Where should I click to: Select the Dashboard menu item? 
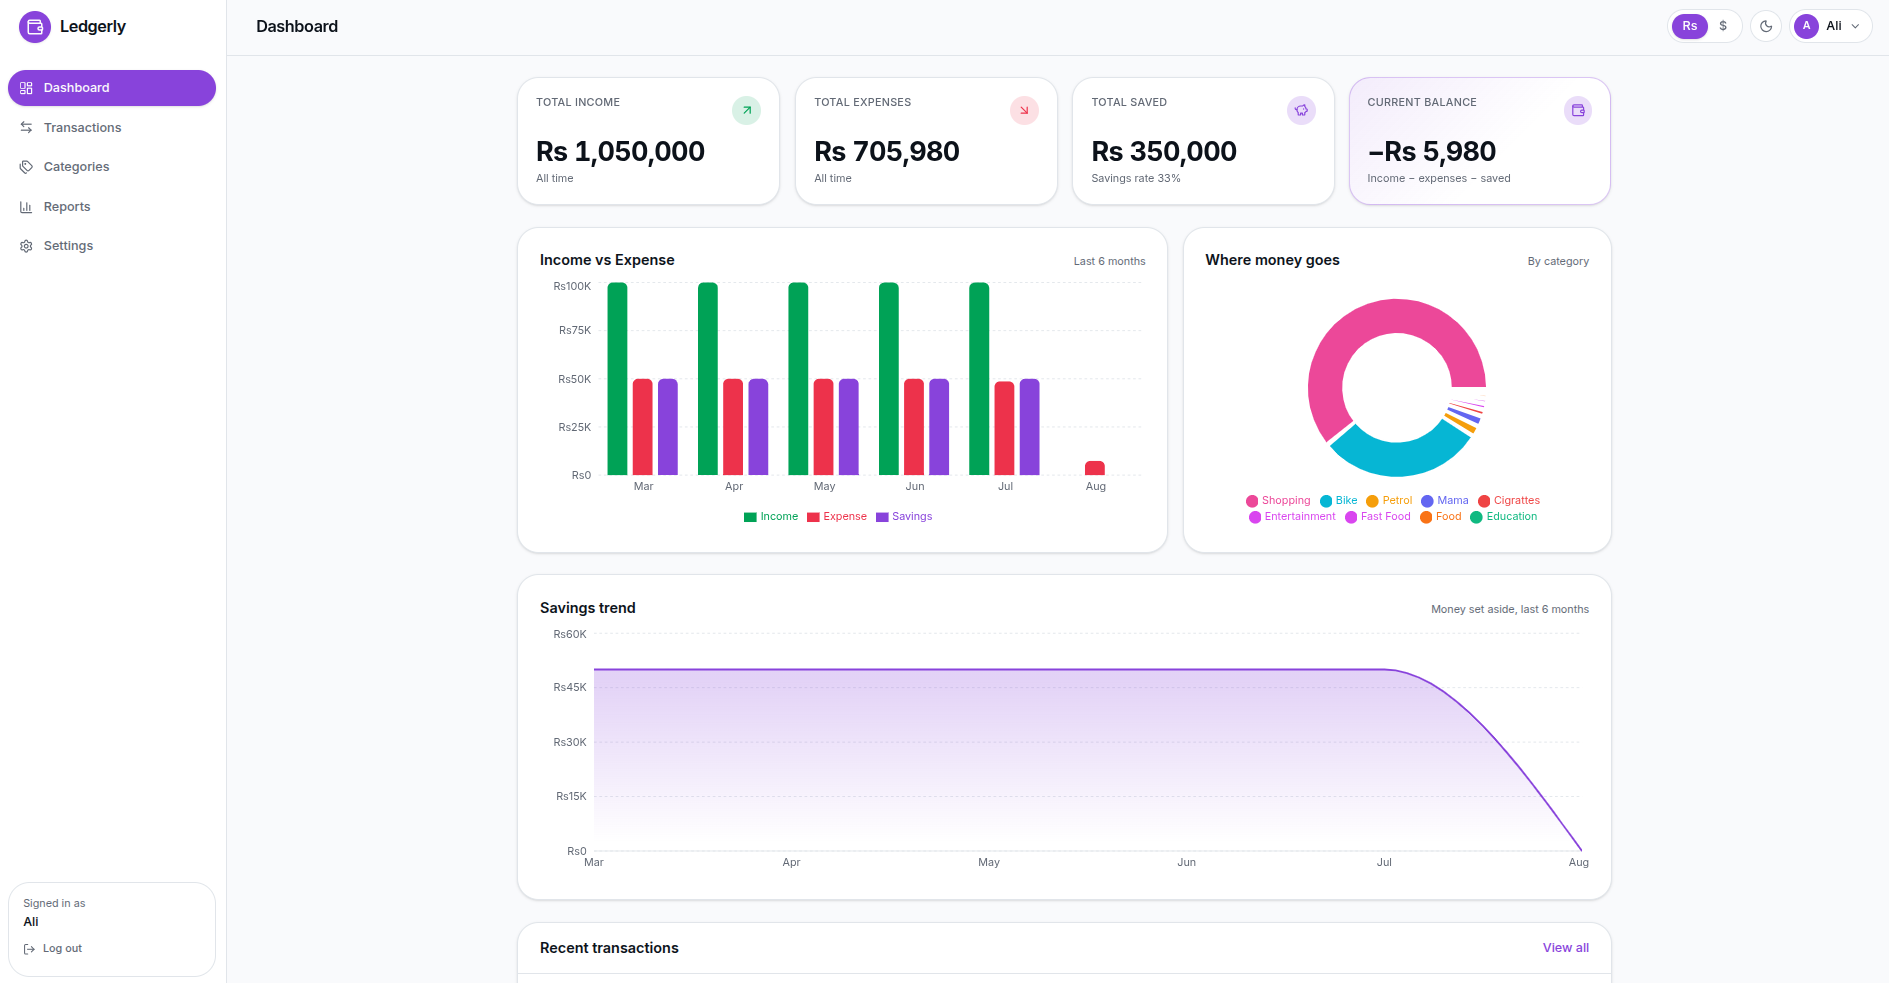pos(112,88)
